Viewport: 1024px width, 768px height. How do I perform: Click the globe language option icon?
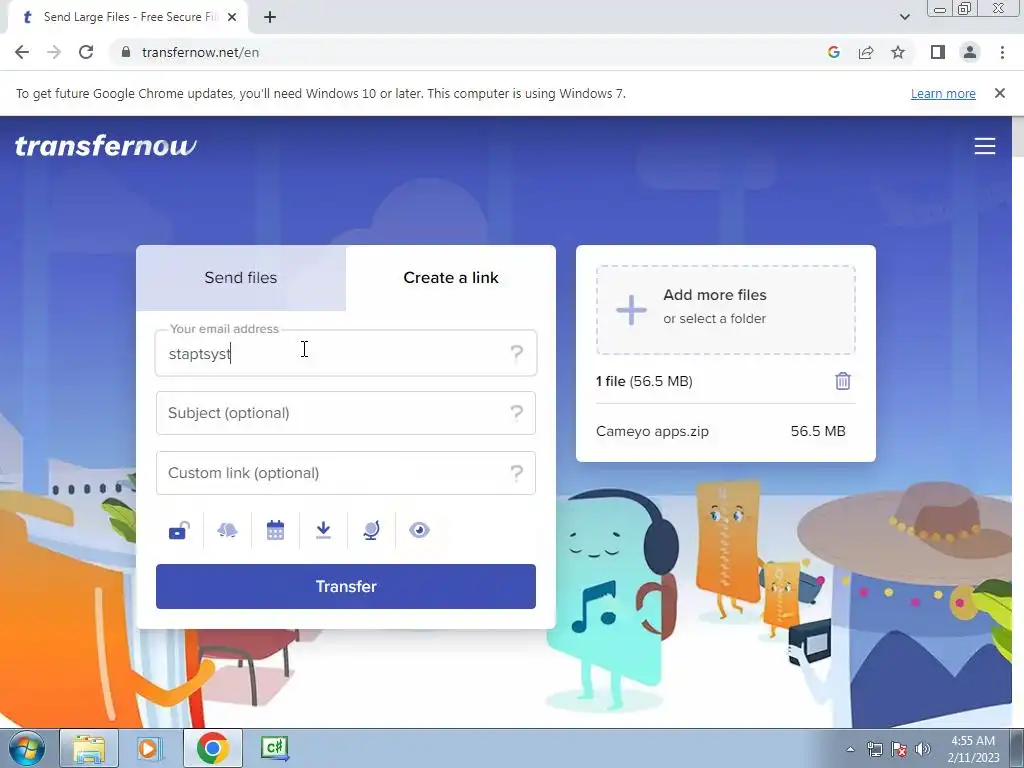coord(372,530)
